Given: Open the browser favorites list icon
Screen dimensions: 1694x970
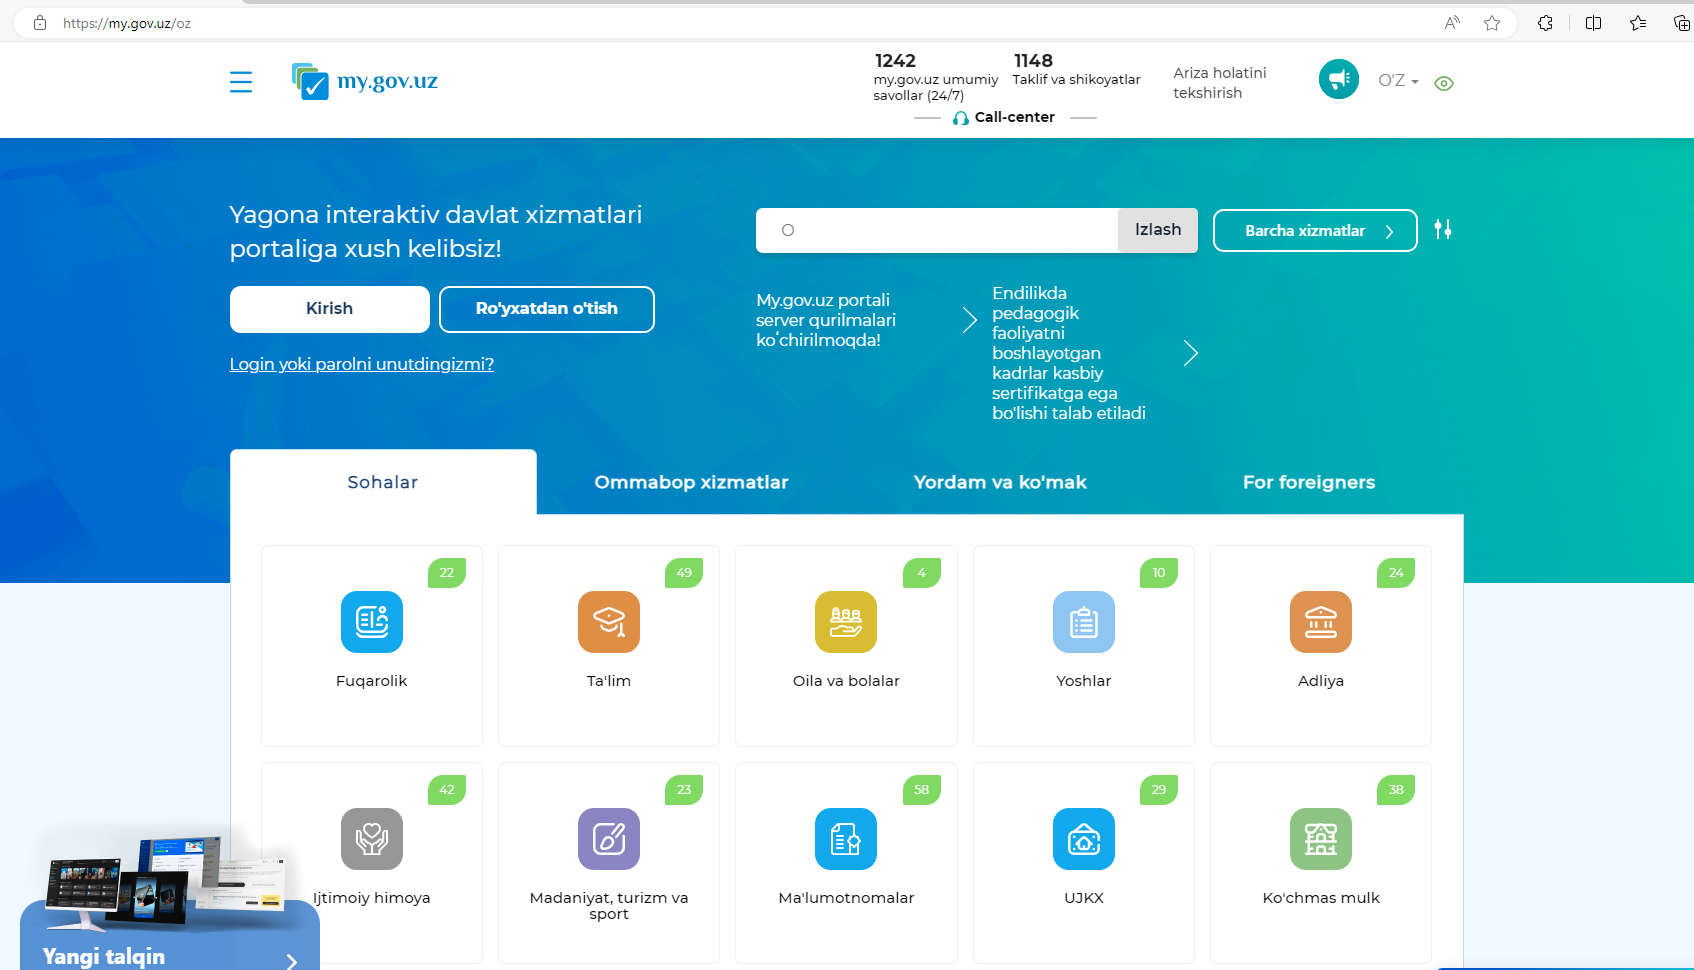Looking at the screenshot, I should point(1638,23).
